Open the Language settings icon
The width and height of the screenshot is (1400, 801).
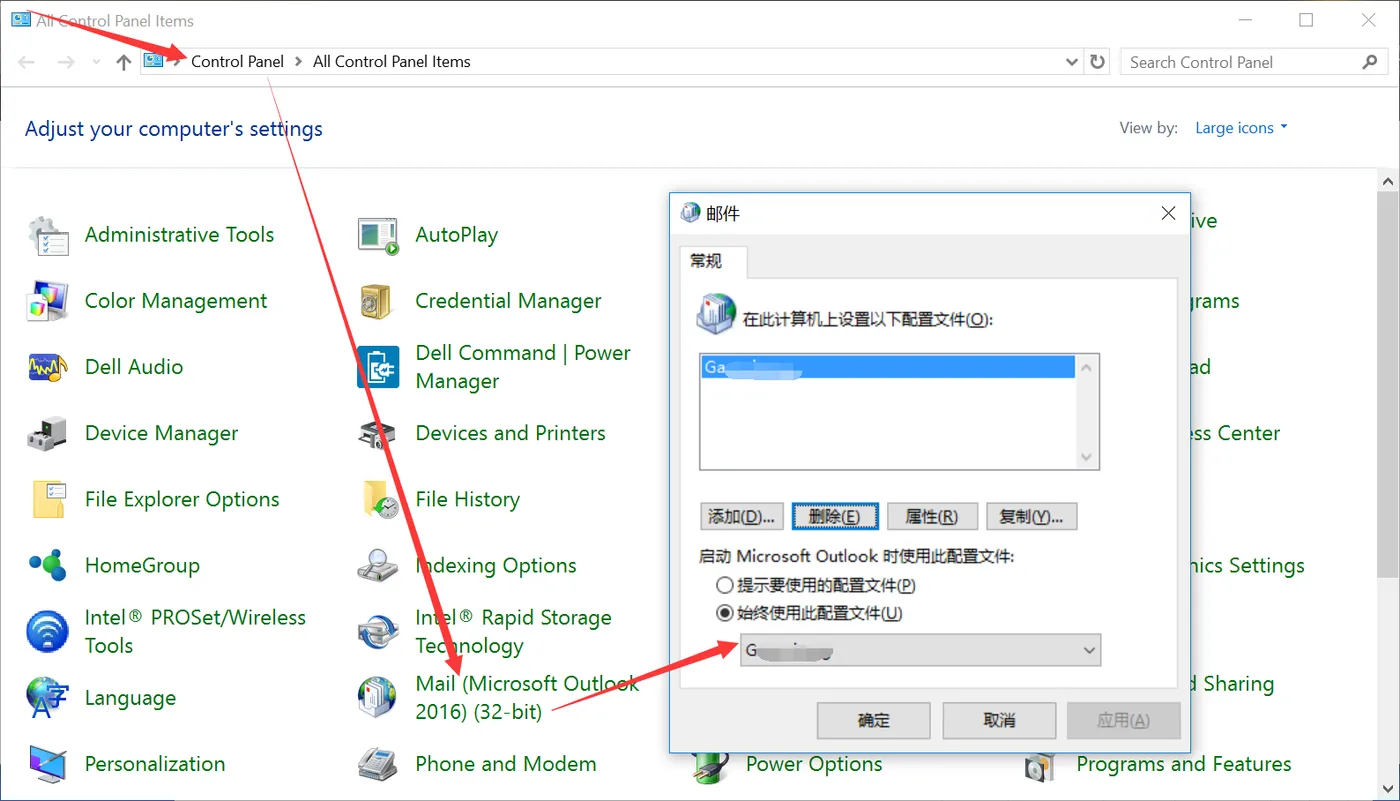[x=48, y=698]
